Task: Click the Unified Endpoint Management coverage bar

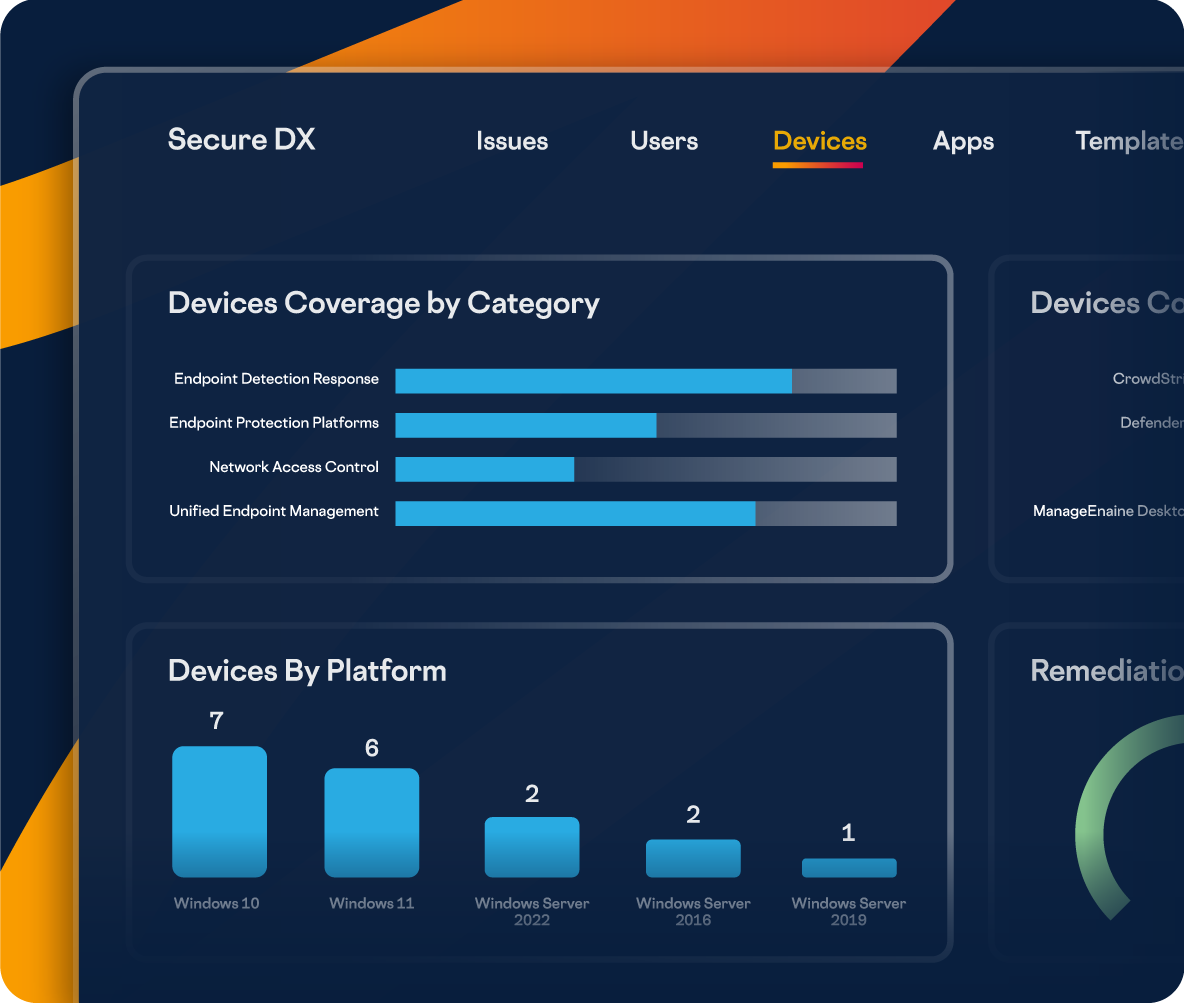Action: [x=645, y=513]
